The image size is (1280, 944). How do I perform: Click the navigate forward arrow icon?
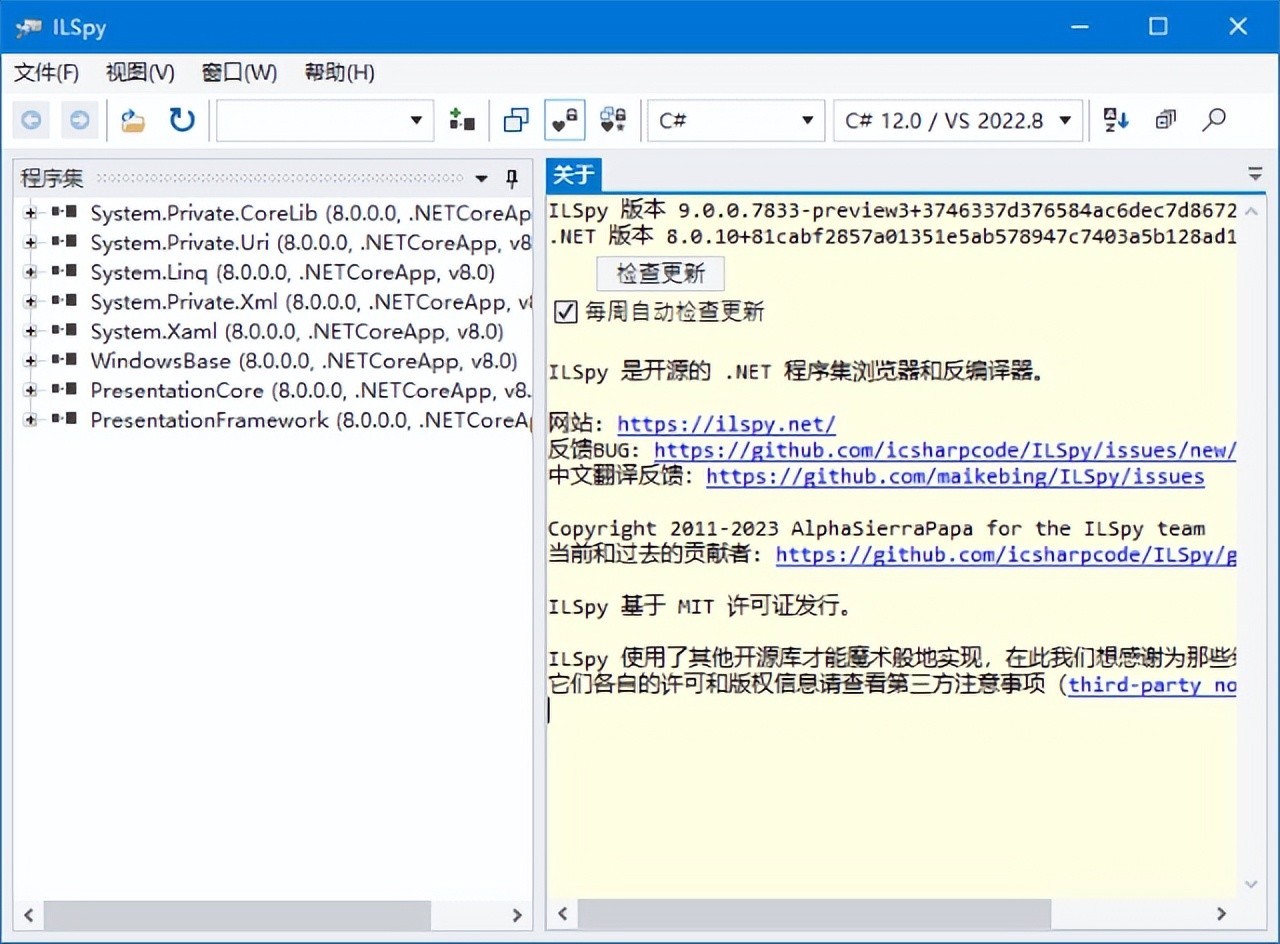click(80, 119)
